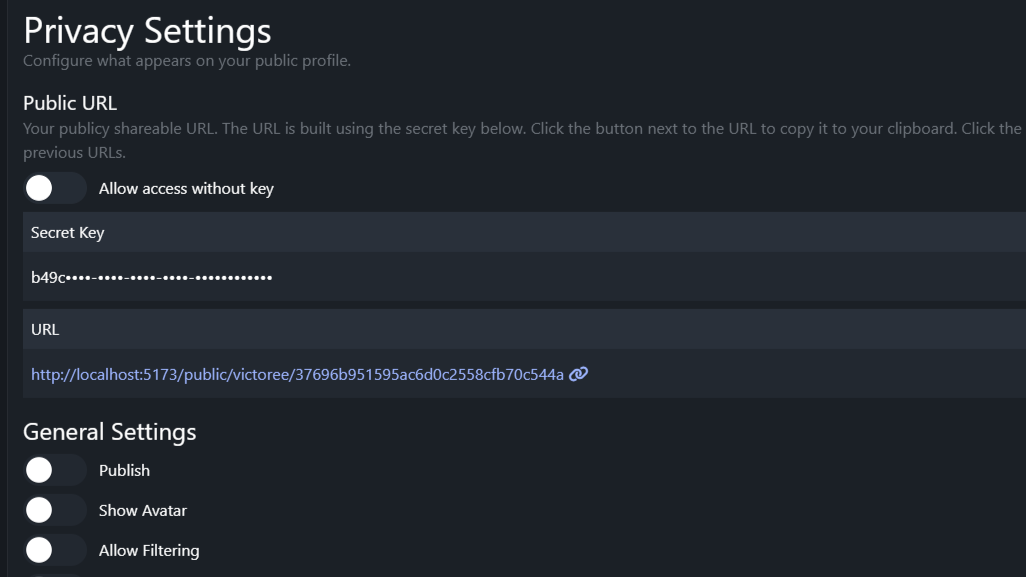Click the 'Configure what appears' subtitle text
Image resolution: width=1026 pixels, height=577 pixels.
[187, 61]
